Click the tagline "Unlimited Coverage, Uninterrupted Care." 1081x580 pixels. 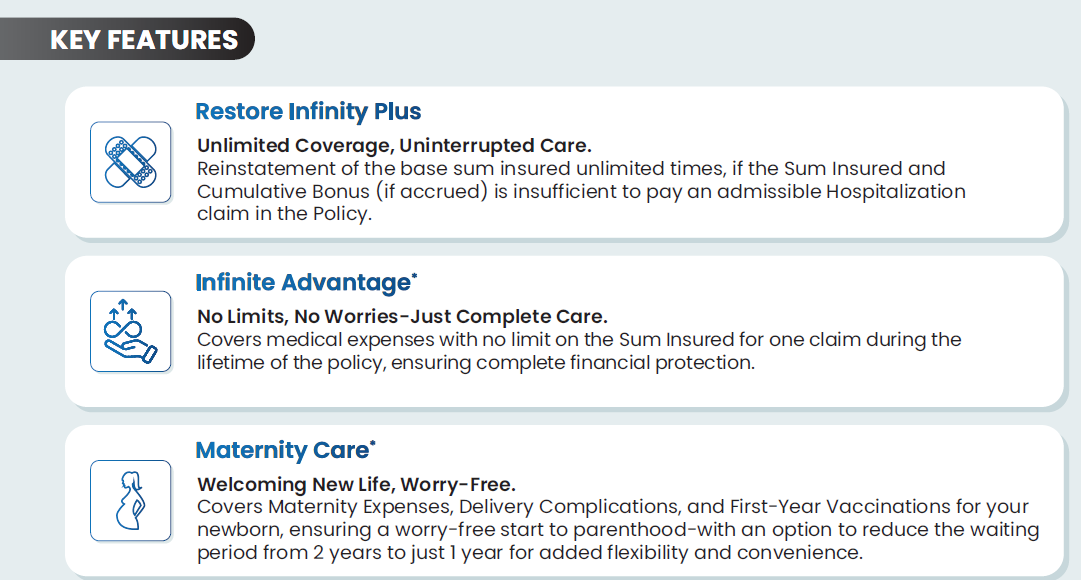click(x=394, y=146)
